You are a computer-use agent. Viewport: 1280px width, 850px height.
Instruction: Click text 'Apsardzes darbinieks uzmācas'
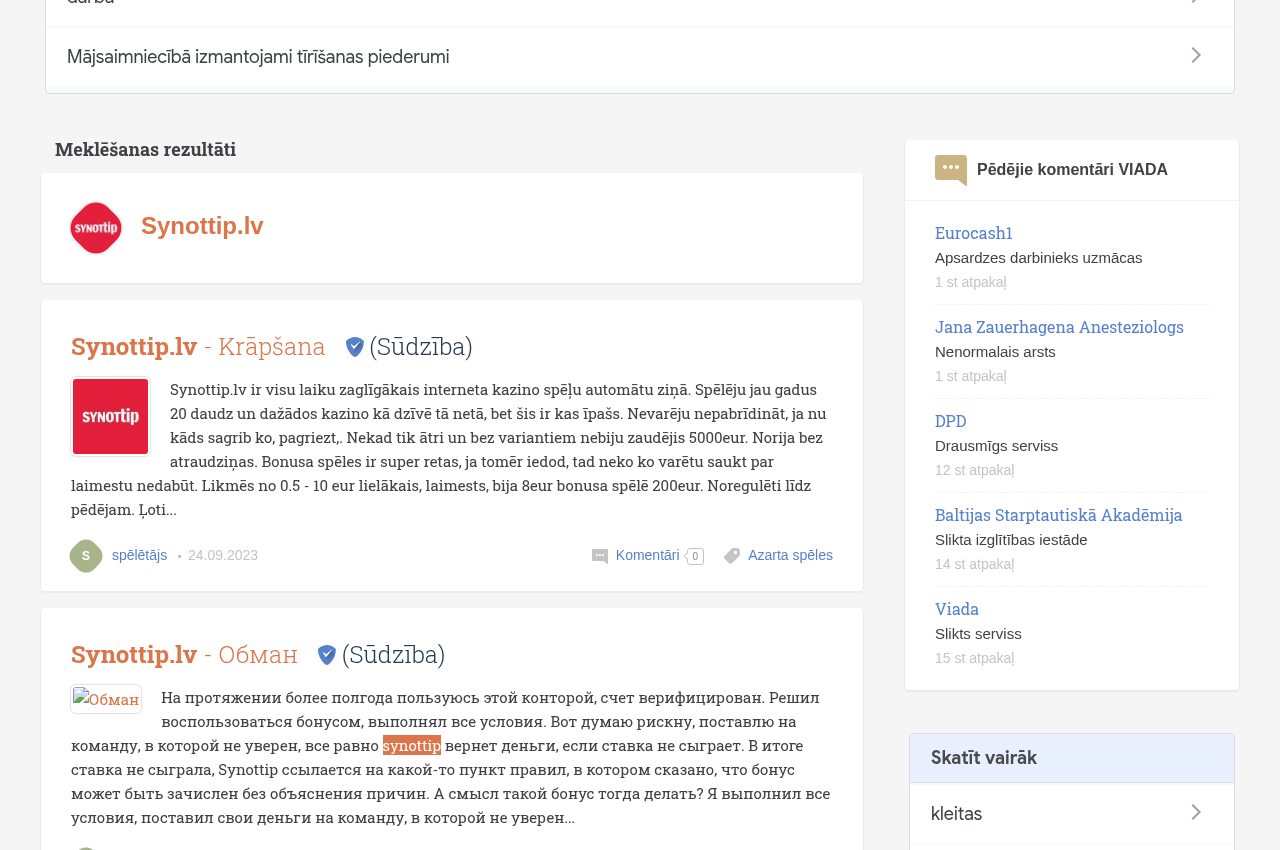[1038, 258]
